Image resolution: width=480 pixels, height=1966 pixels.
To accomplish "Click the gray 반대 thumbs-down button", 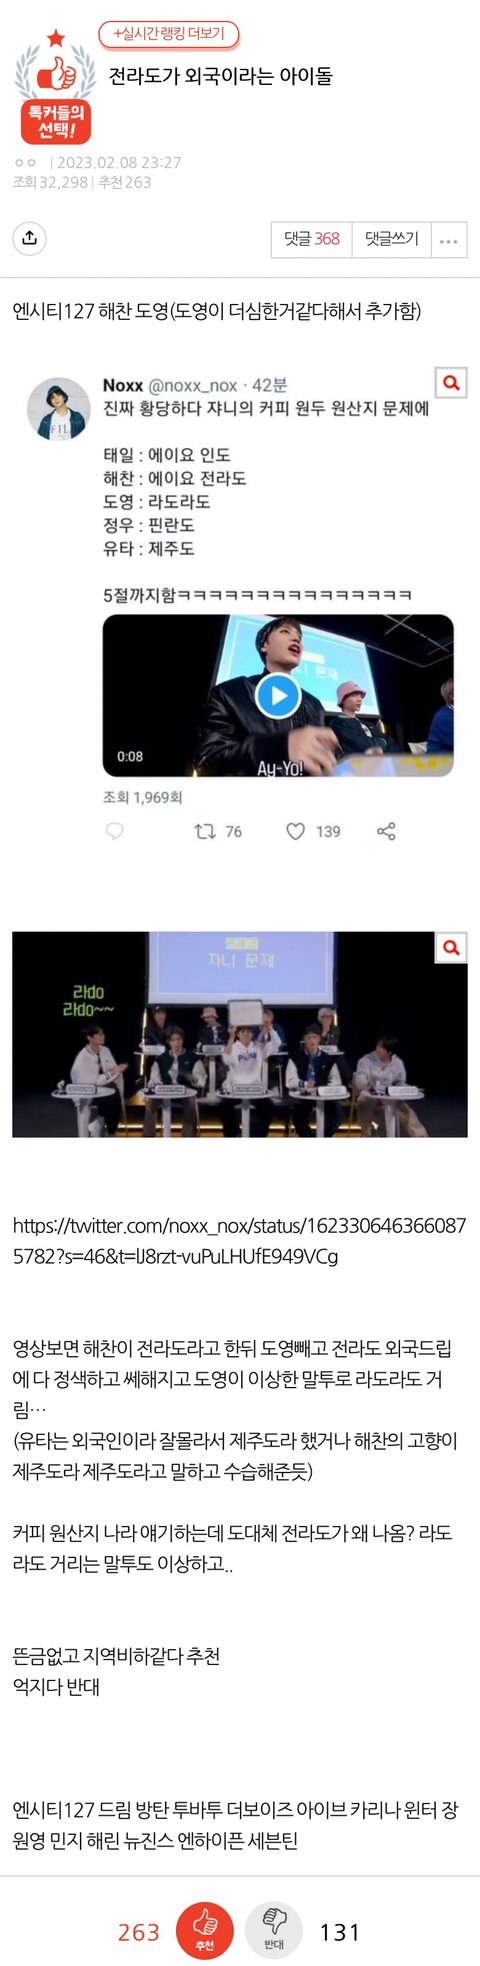I will 273,1931.
